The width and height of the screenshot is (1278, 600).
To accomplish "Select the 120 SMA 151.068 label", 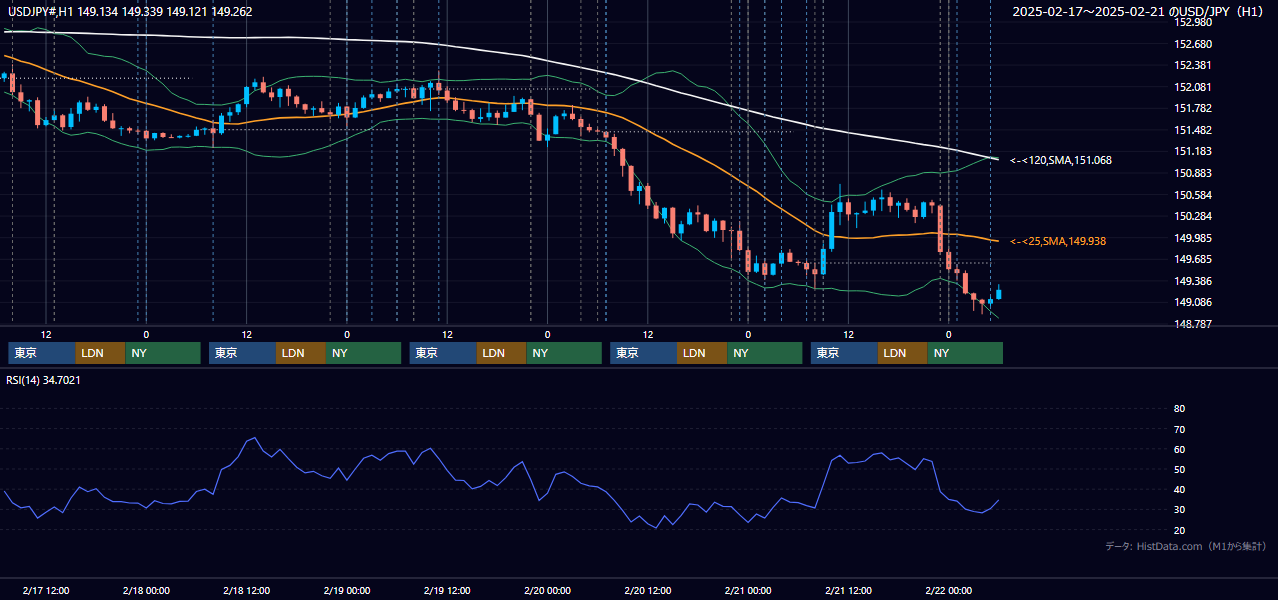I will [x=1061, y=160].
